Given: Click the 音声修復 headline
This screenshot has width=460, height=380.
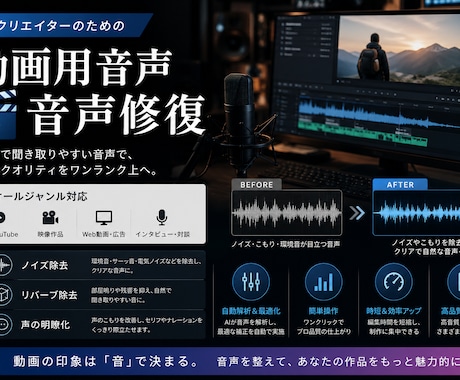Looking at the screenshot, I should (116, 114).
